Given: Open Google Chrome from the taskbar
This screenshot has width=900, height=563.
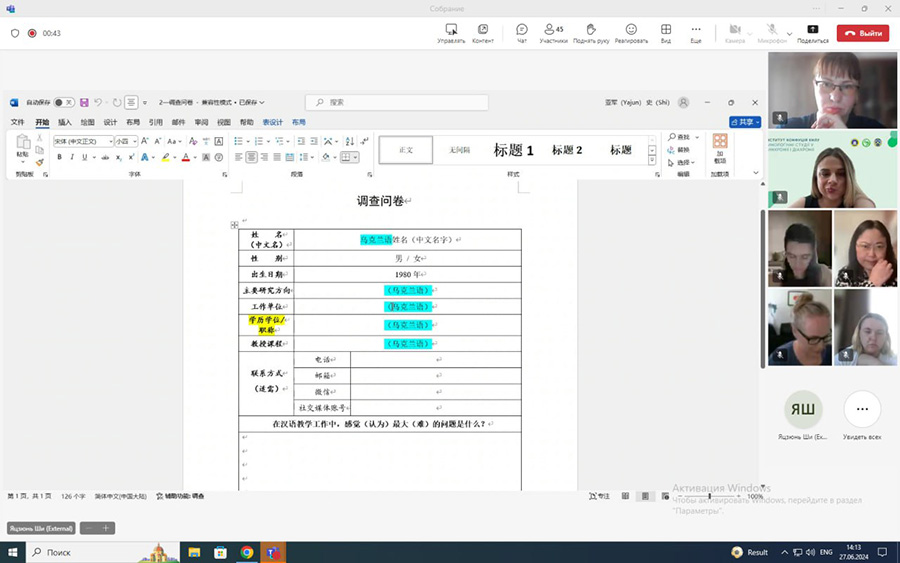Looking at the screenshot, I should tap(247, 552).
